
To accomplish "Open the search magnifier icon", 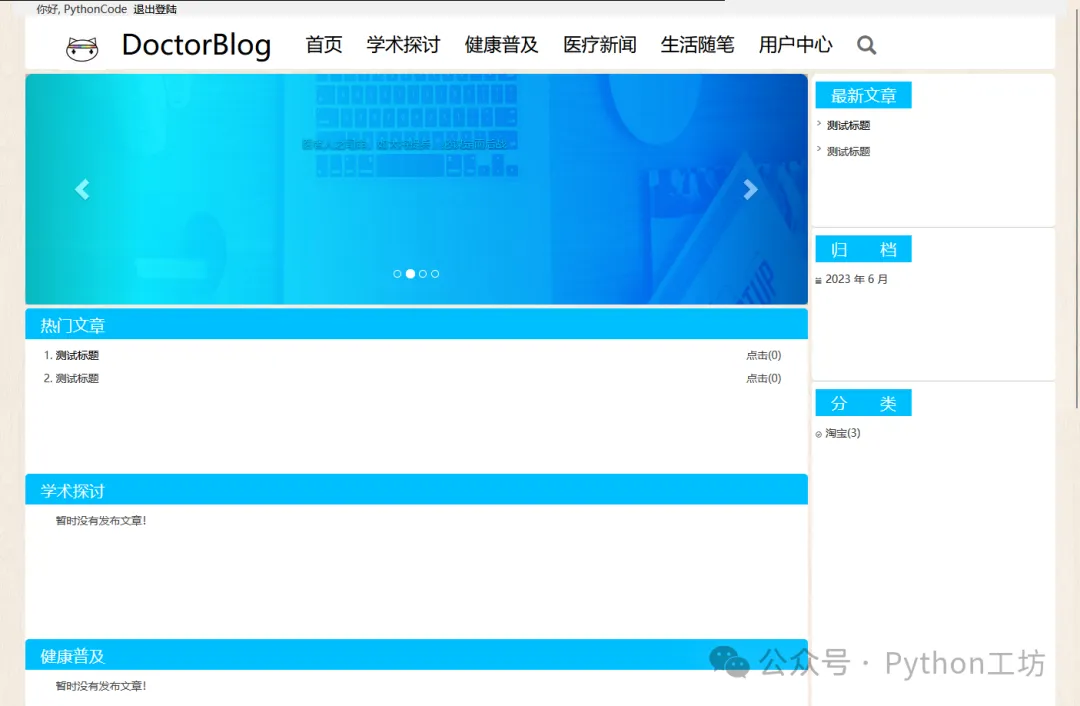I will (x=866, y=45).
